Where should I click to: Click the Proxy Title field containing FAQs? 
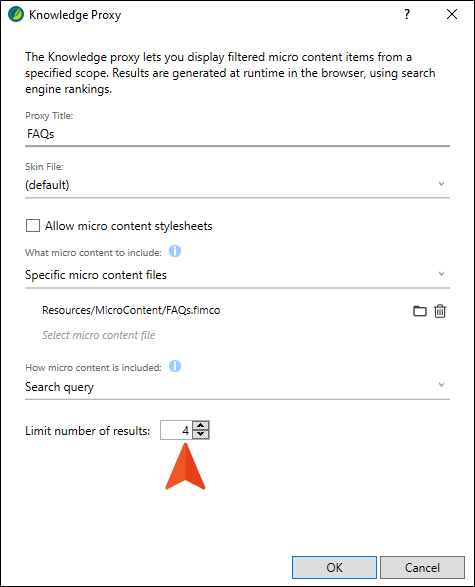point(237,134)
